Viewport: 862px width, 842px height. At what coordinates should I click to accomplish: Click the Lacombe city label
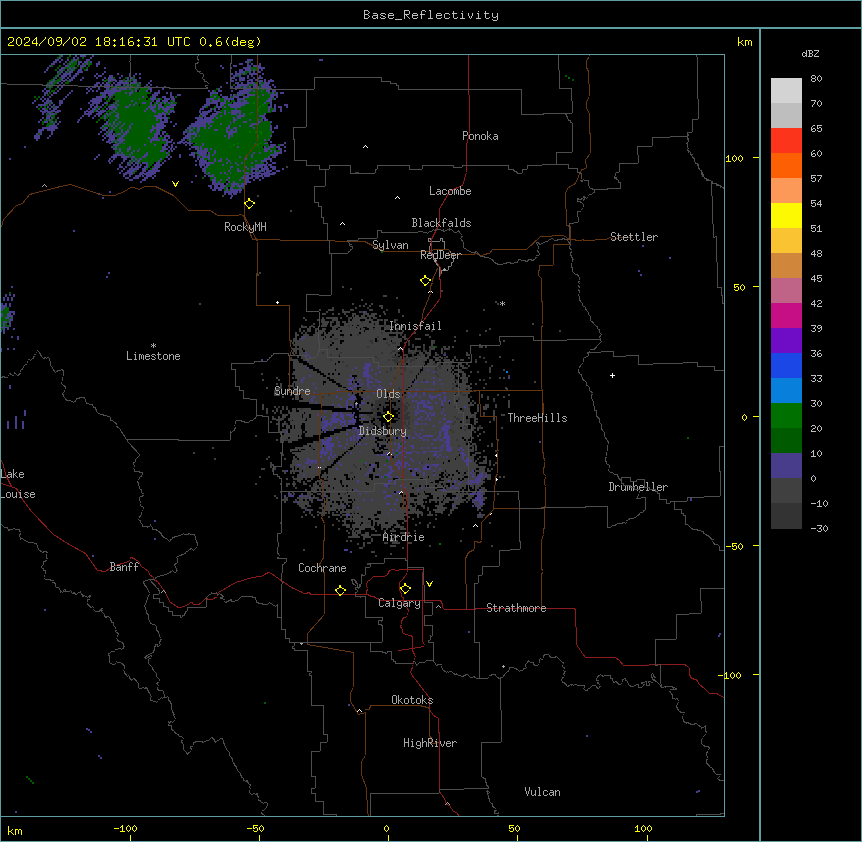450,191
